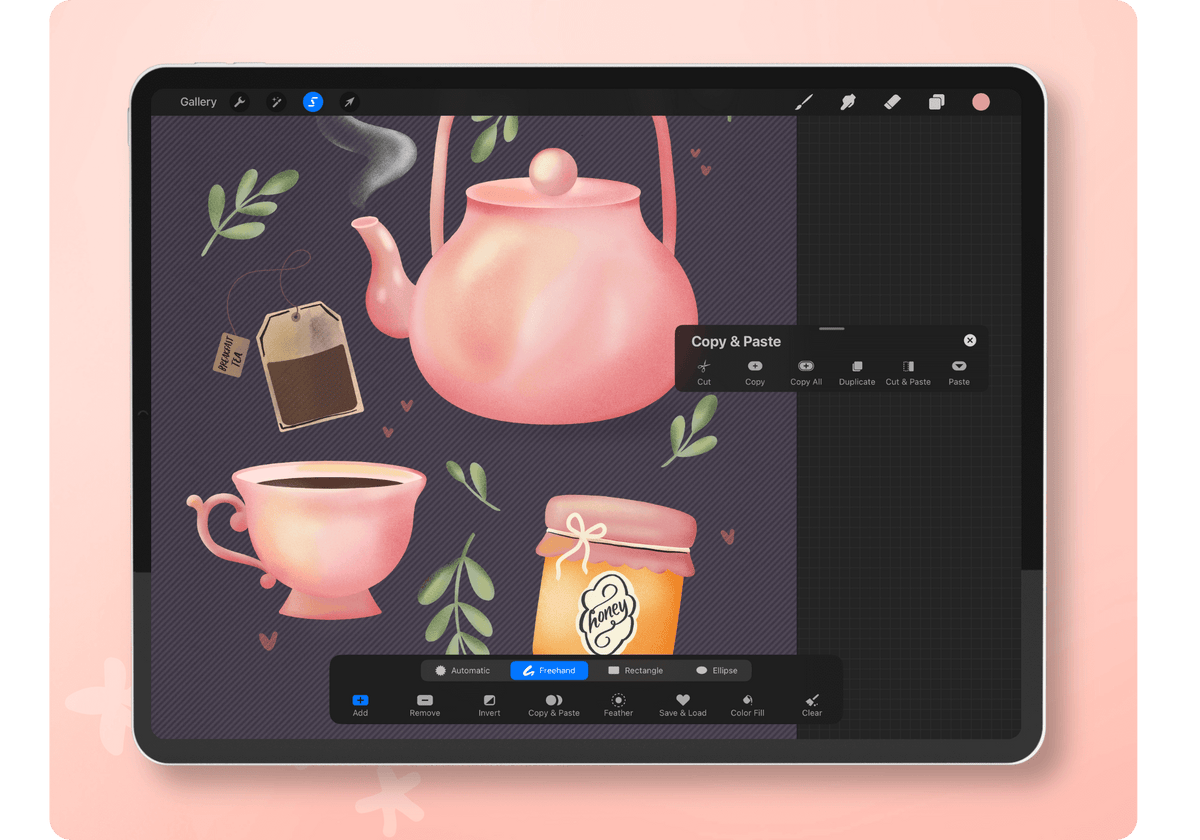Switch to Automatic selection mode

pos(463,670)
